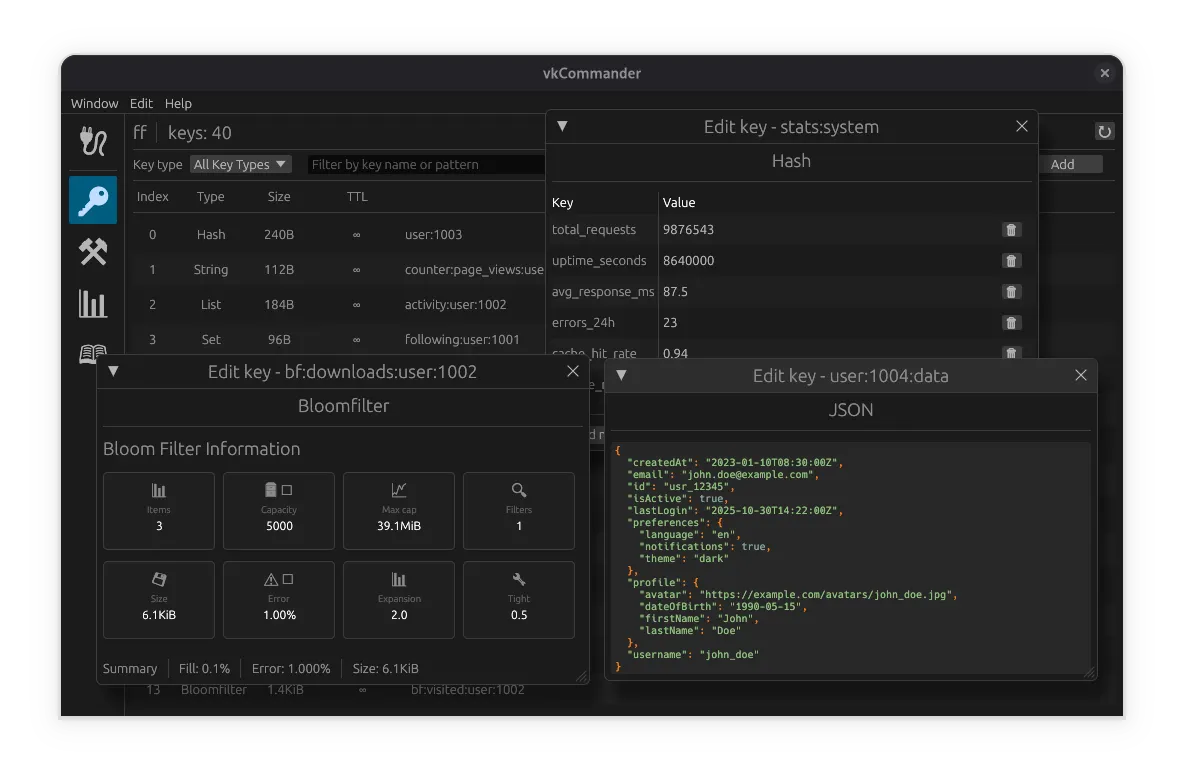Close the Edit key stats:system panel
Image resolution: width=1184 pixels, height=783 pixels.
click(1022, 126)
